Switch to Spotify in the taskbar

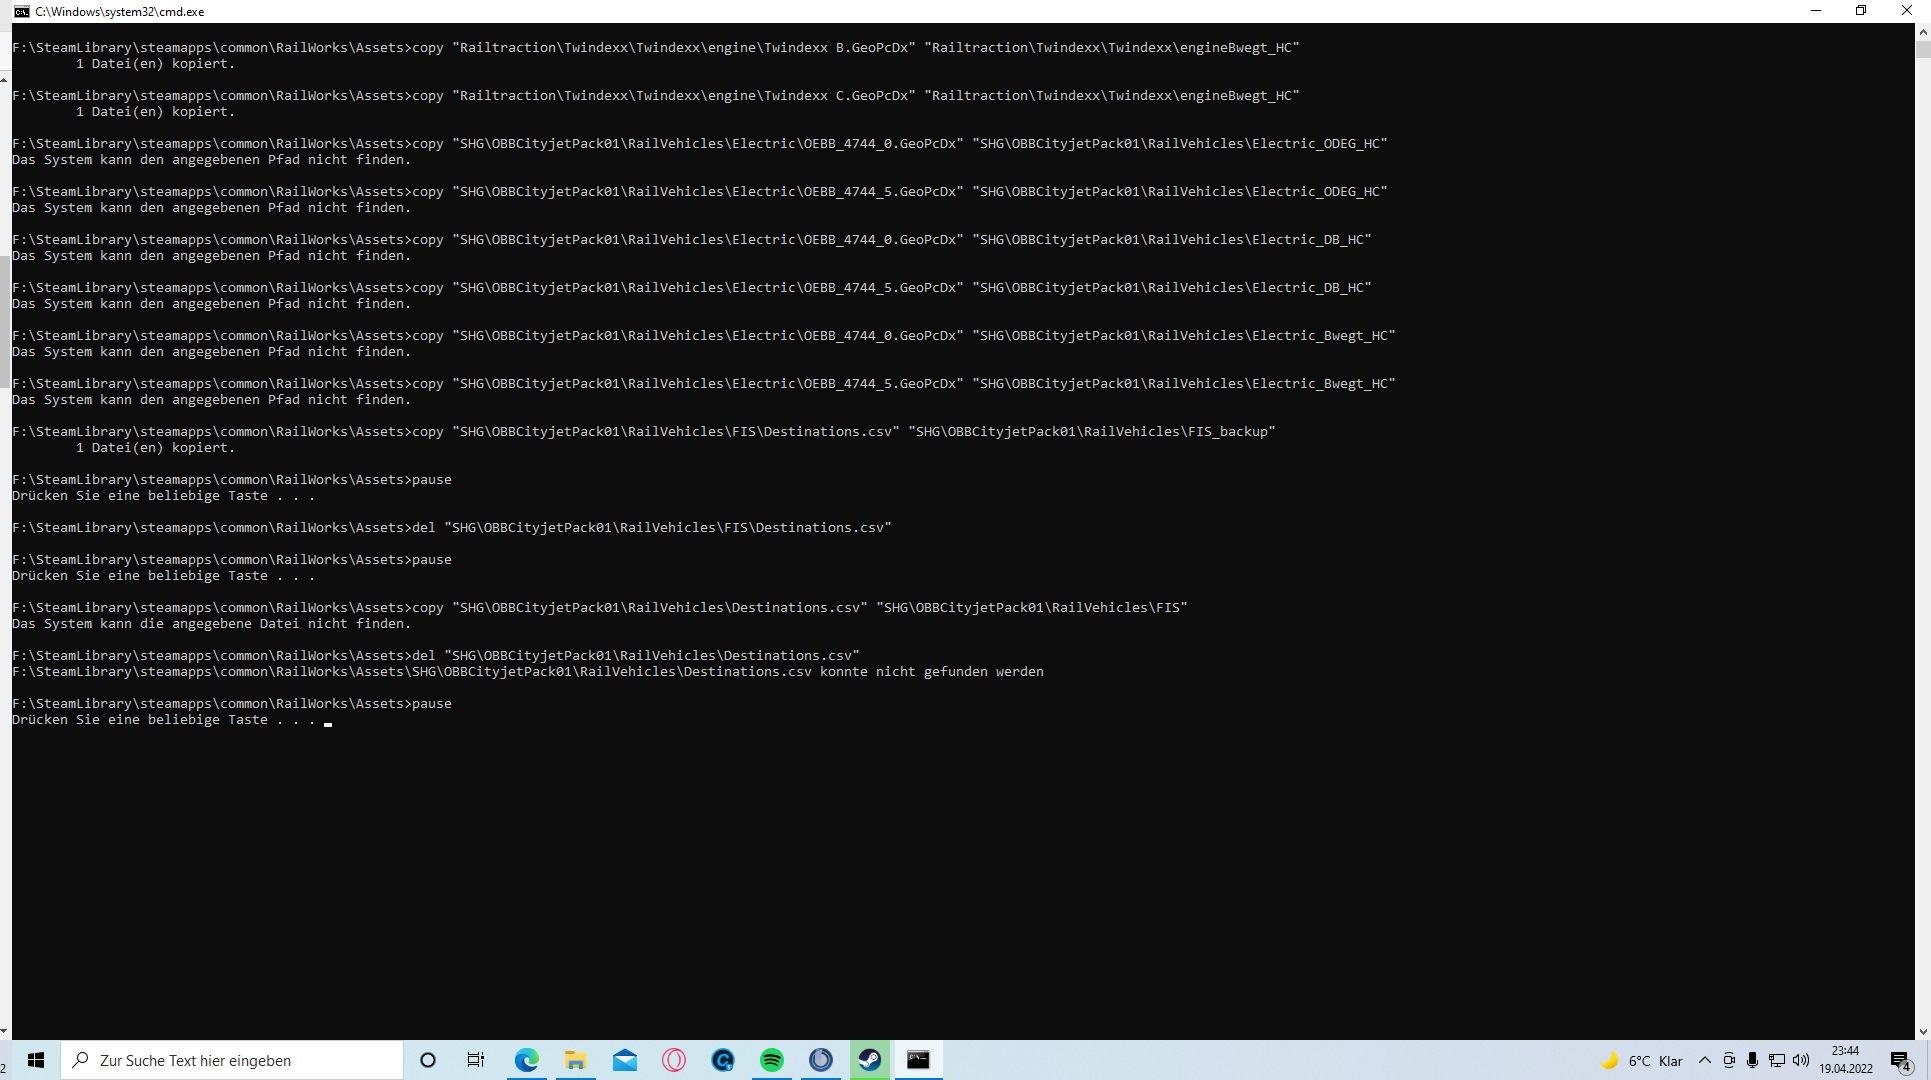(x=772, y=1060)
